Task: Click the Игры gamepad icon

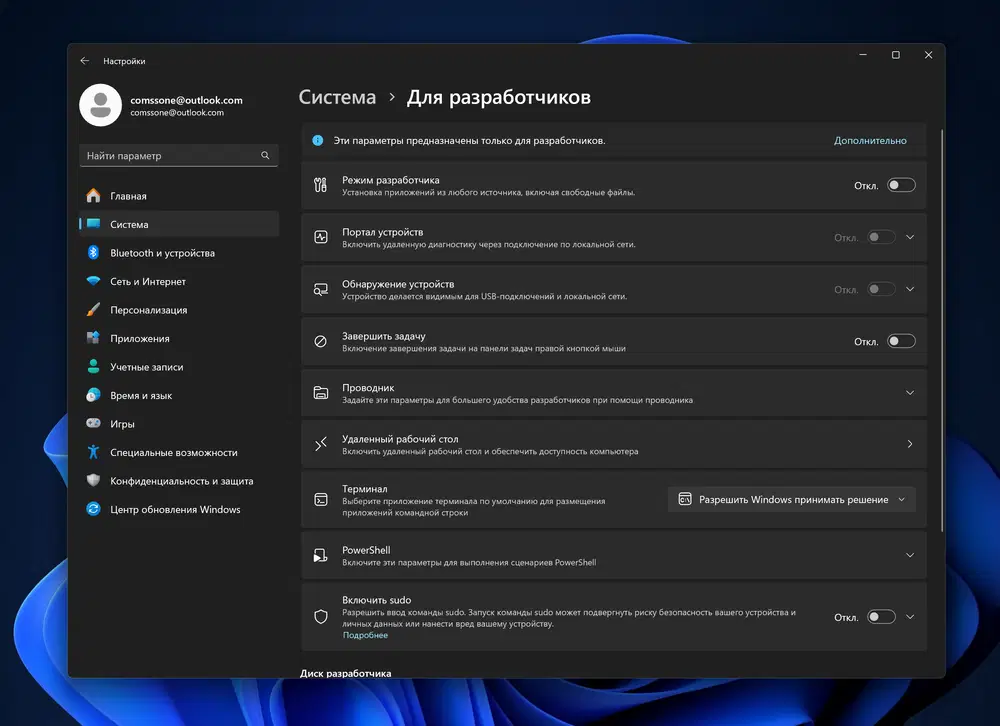Action: pyautogui.click(x=93, y=424)
